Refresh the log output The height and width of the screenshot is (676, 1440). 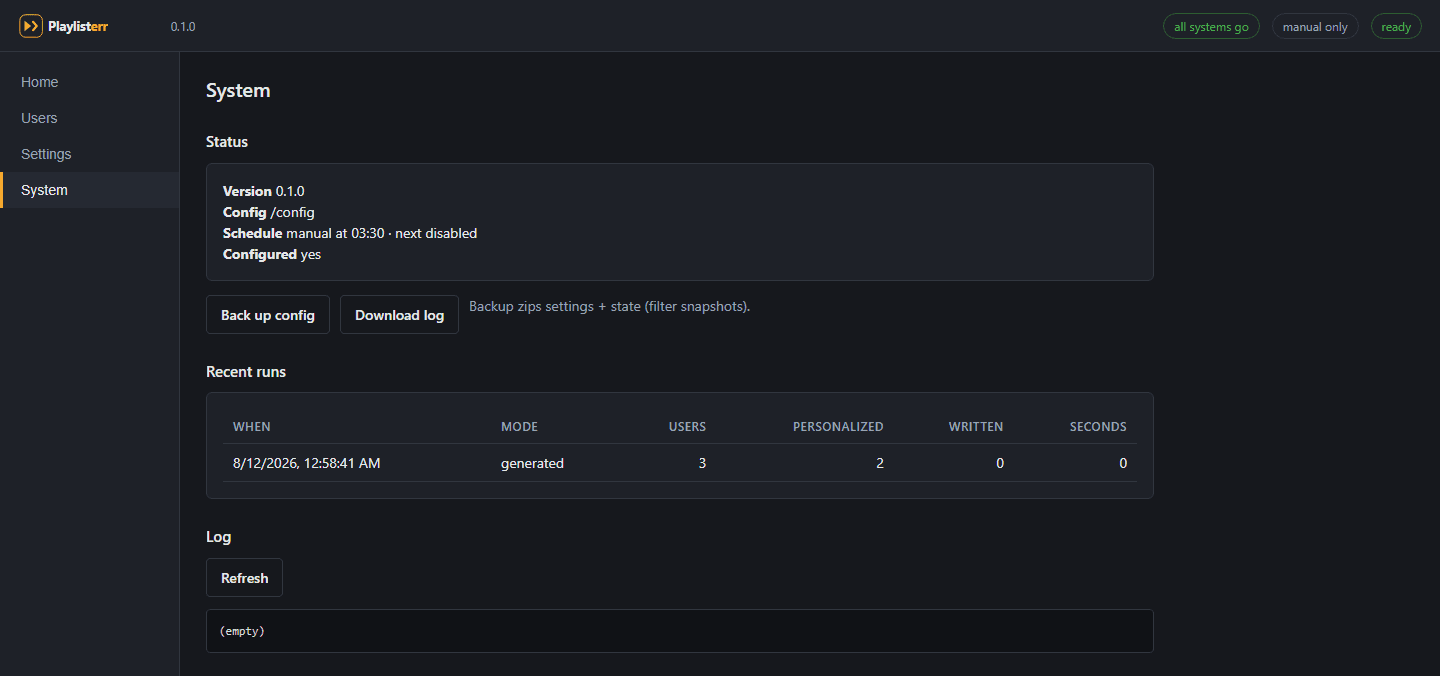coord(244,578)
